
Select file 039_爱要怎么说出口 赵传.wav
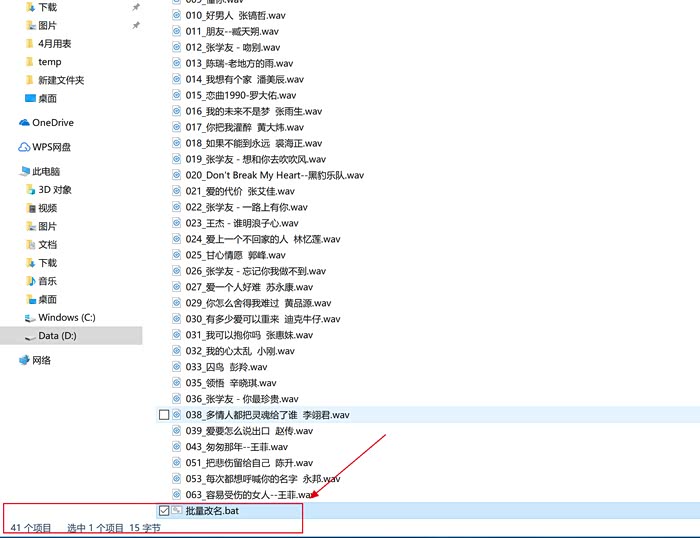click(249, 431)
